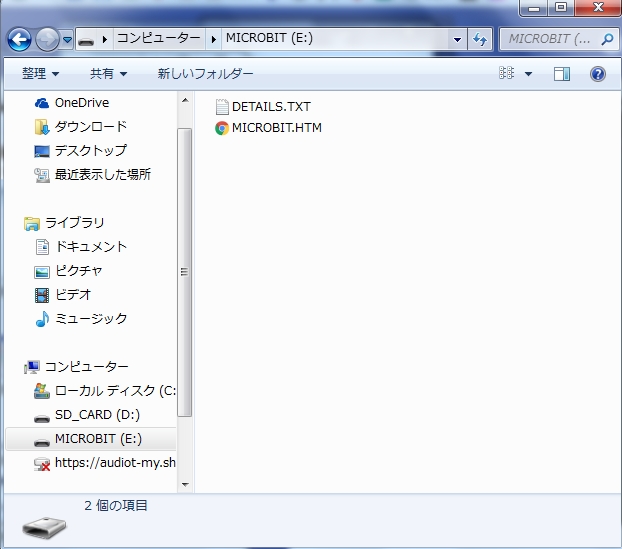Change the view with the view icon
622x549 pixels.
pyautogui.click(x=506, y=73)
